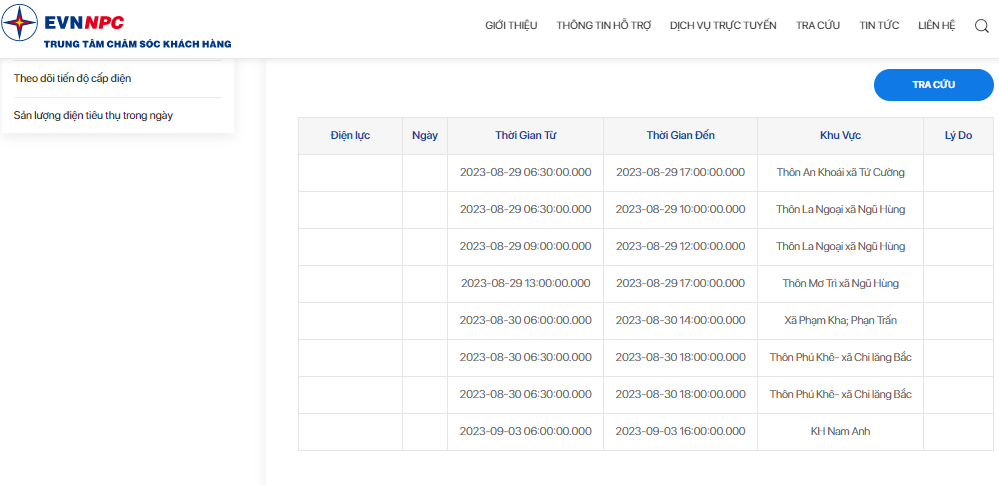This screenshot has width=999, height=485.
Task: Click the Ngày column header
Action: (x=425, y=136)
